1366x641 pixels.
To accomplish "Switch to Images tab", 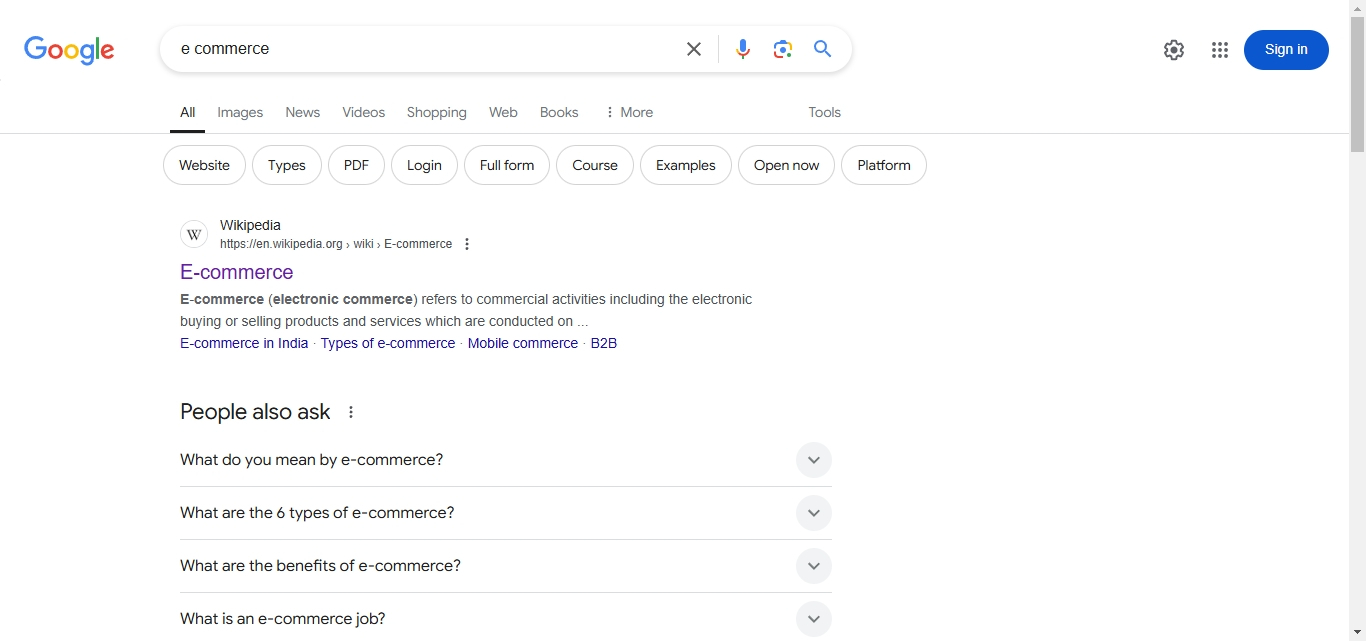I will coord(240,113).
